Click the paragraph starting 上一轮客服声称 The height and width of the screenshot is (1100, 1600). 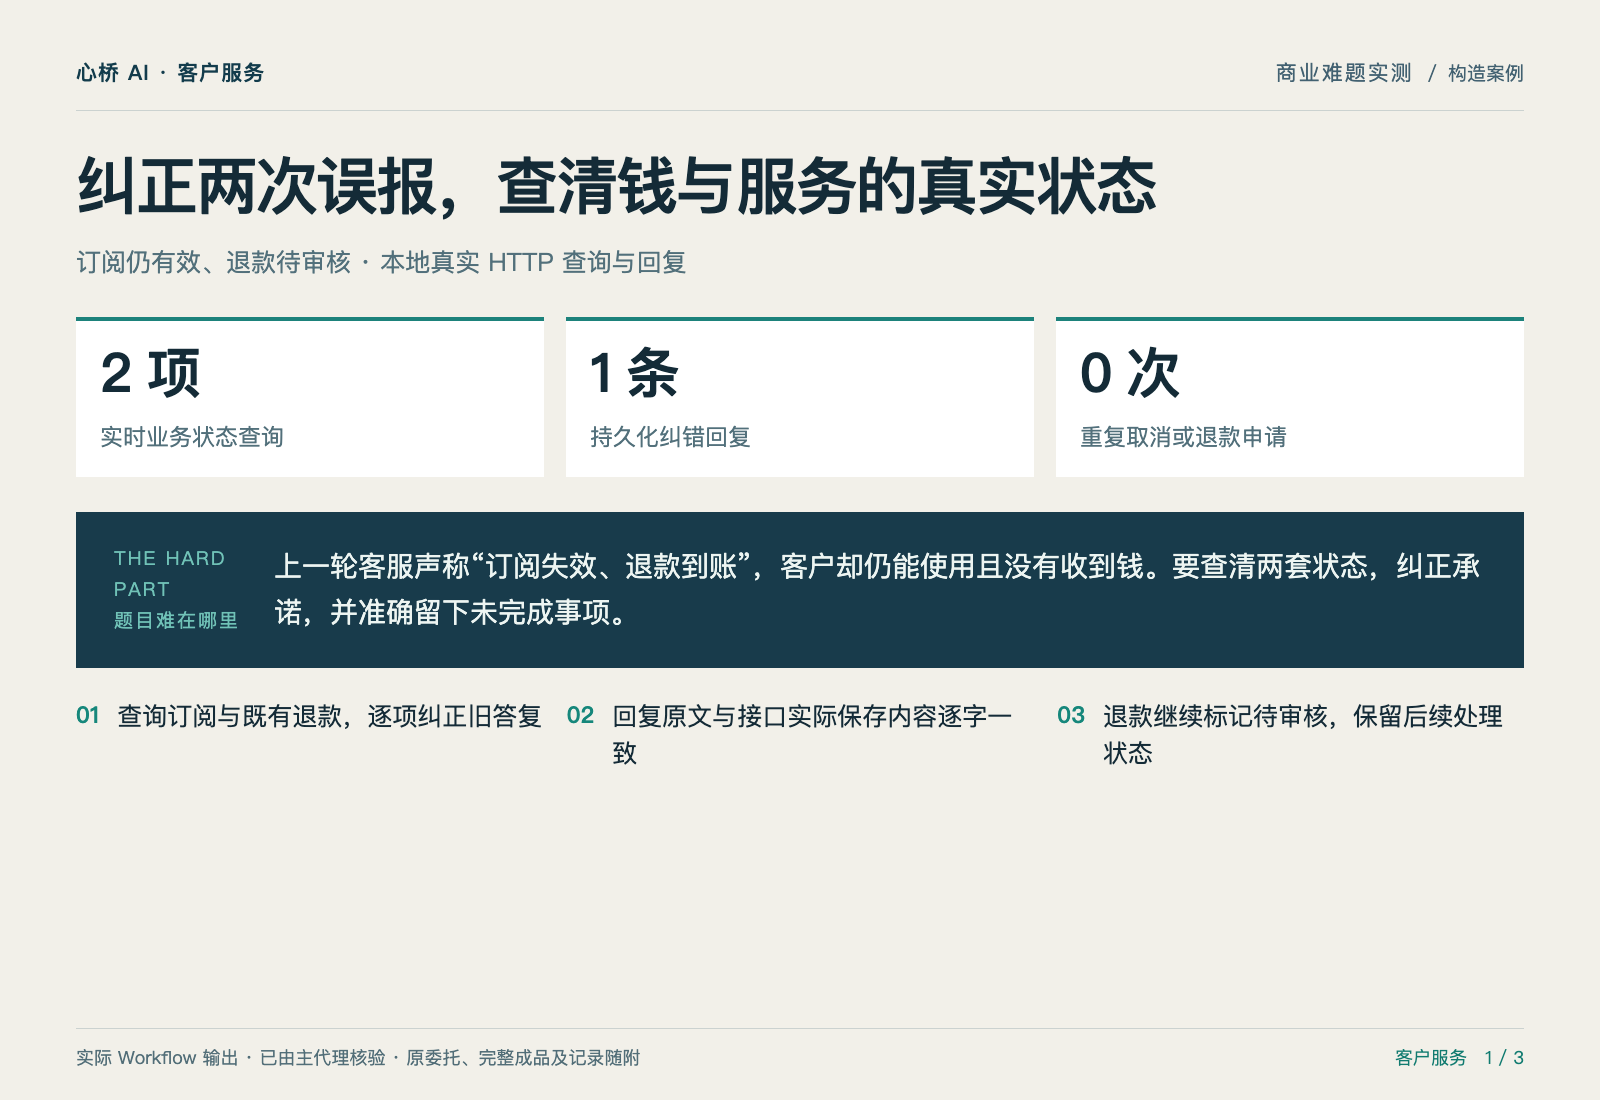877,589
